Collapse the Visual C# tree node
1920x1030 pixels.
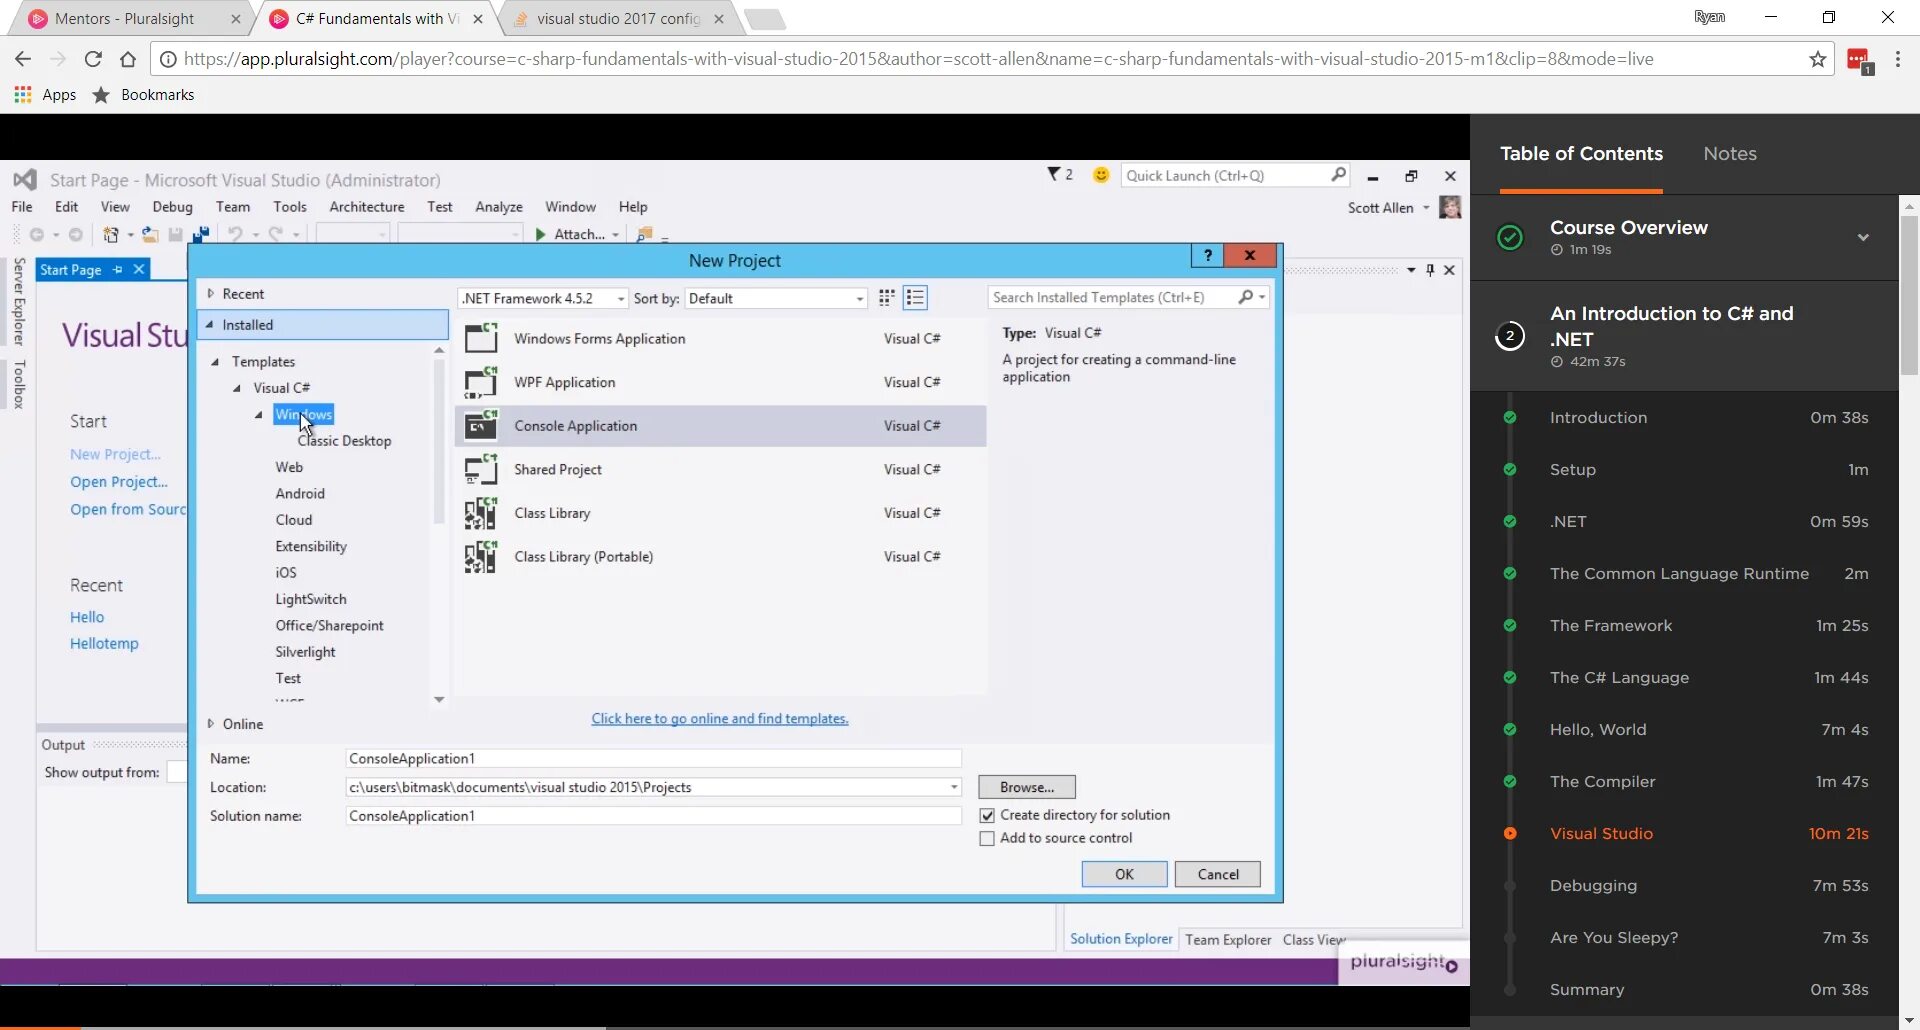coord(237,388)
